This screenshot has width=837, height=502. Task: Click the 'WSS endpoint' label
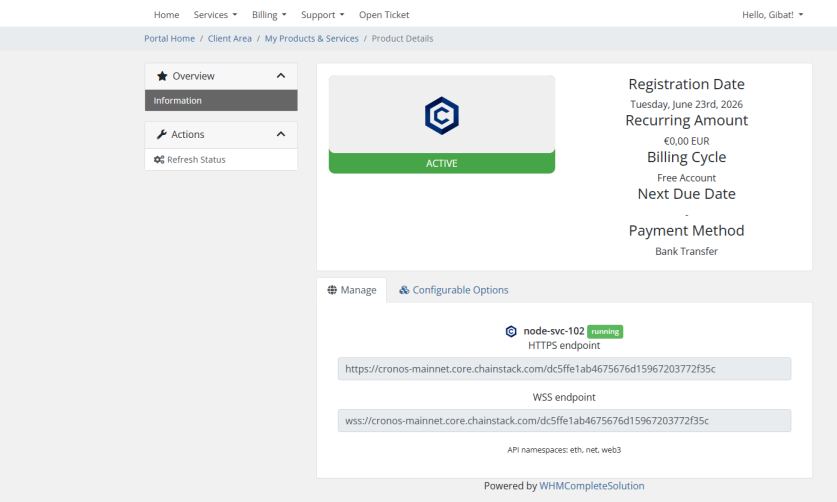point(564,397)
